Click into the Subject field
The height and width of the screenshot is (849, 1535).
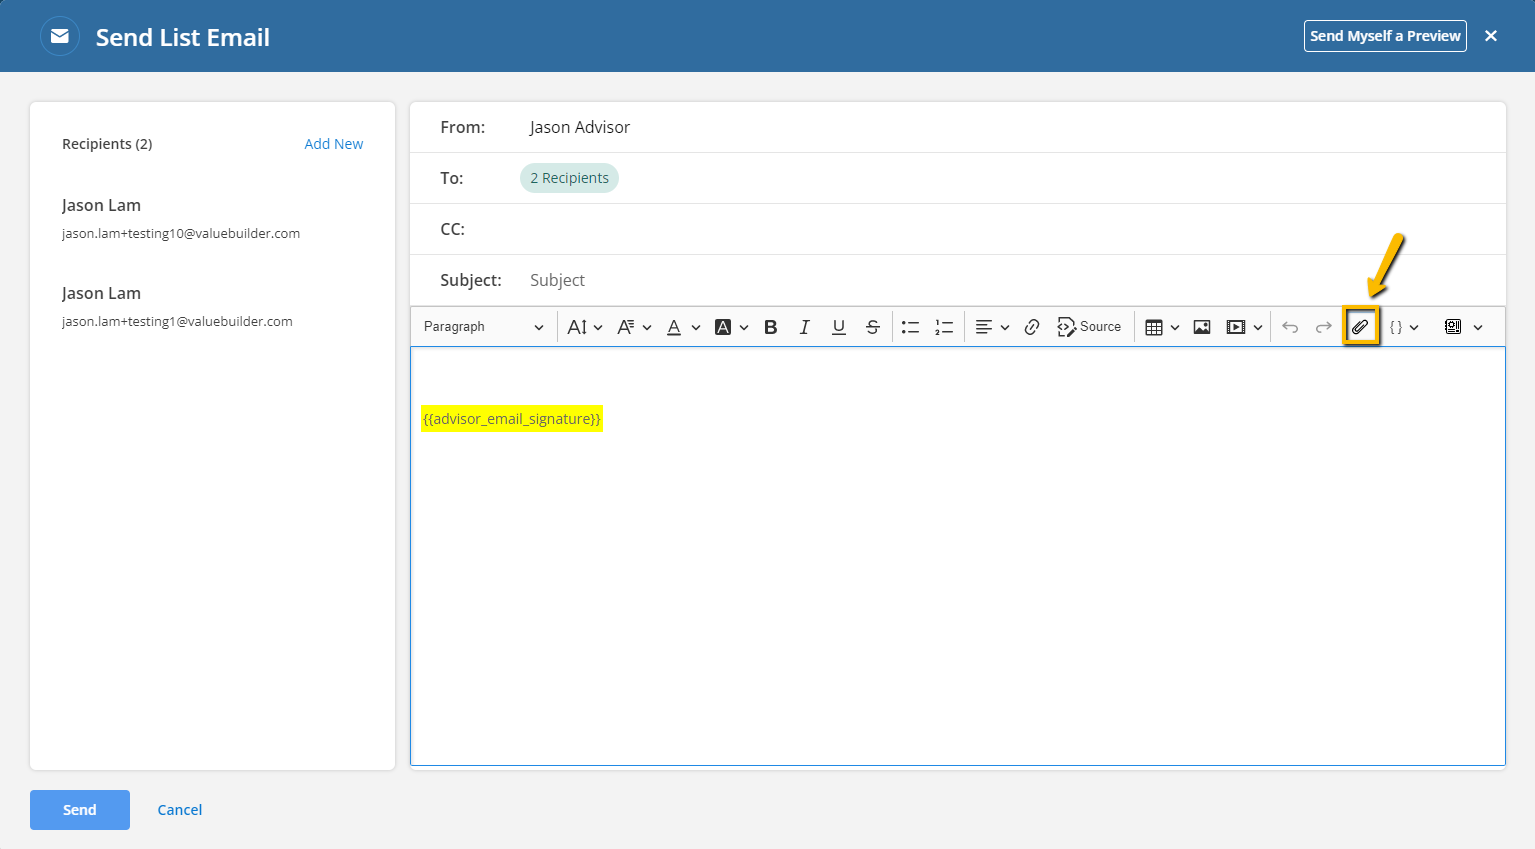pyautogui.click(x=1010, y=280)
